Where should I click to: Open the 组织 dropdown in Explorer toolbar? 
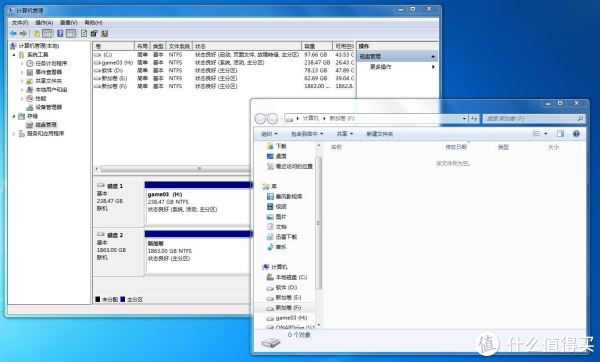click(x=269, y=134)
